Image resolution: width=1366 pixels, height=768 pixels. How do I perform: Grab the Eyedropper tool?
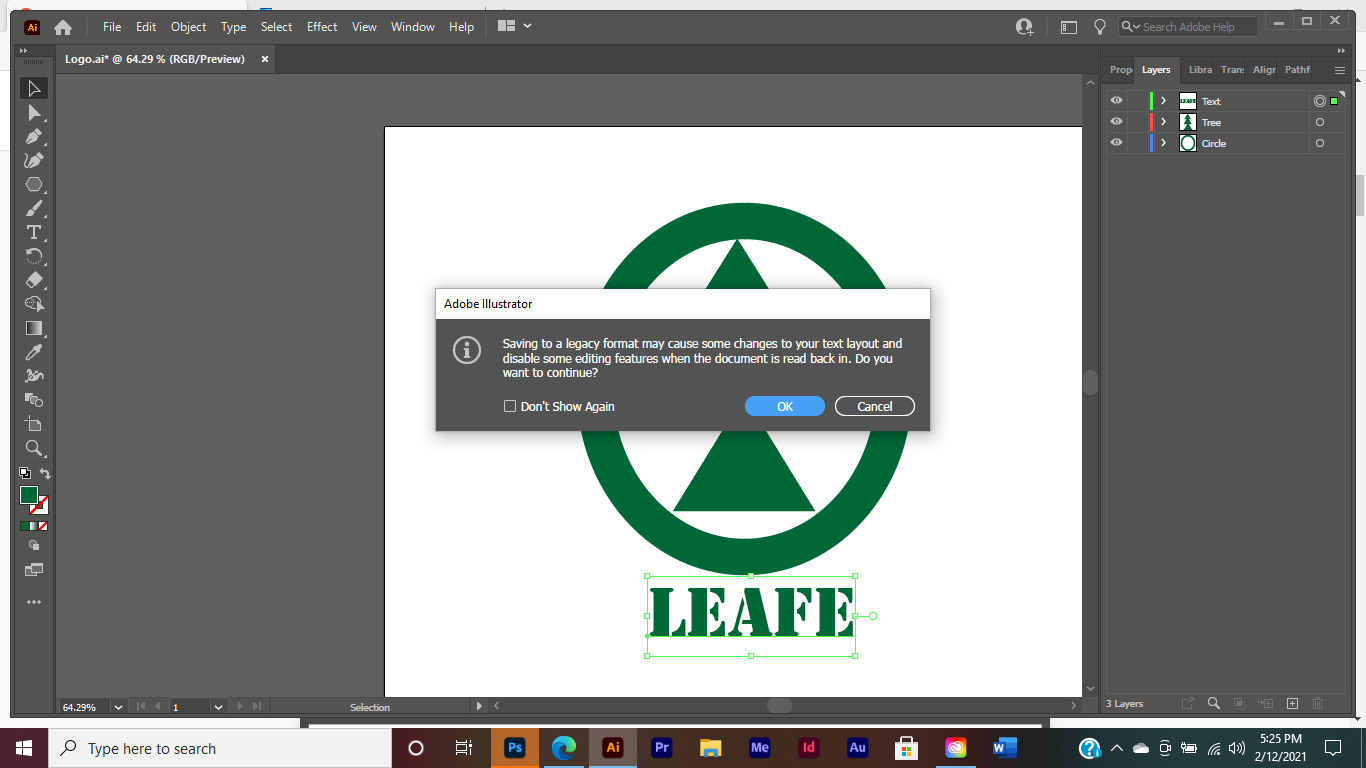34,352
